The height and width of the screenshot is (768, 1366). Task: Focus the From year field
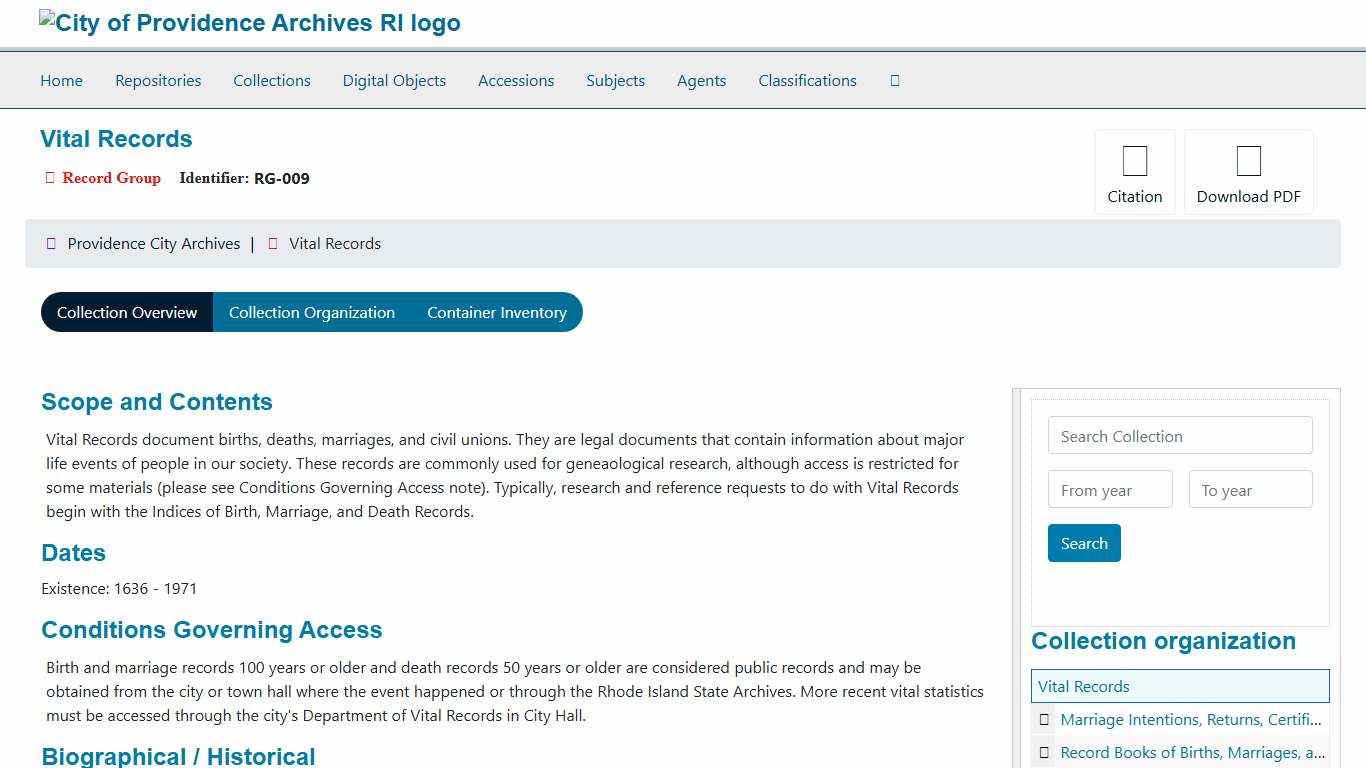pos(1110,490)
